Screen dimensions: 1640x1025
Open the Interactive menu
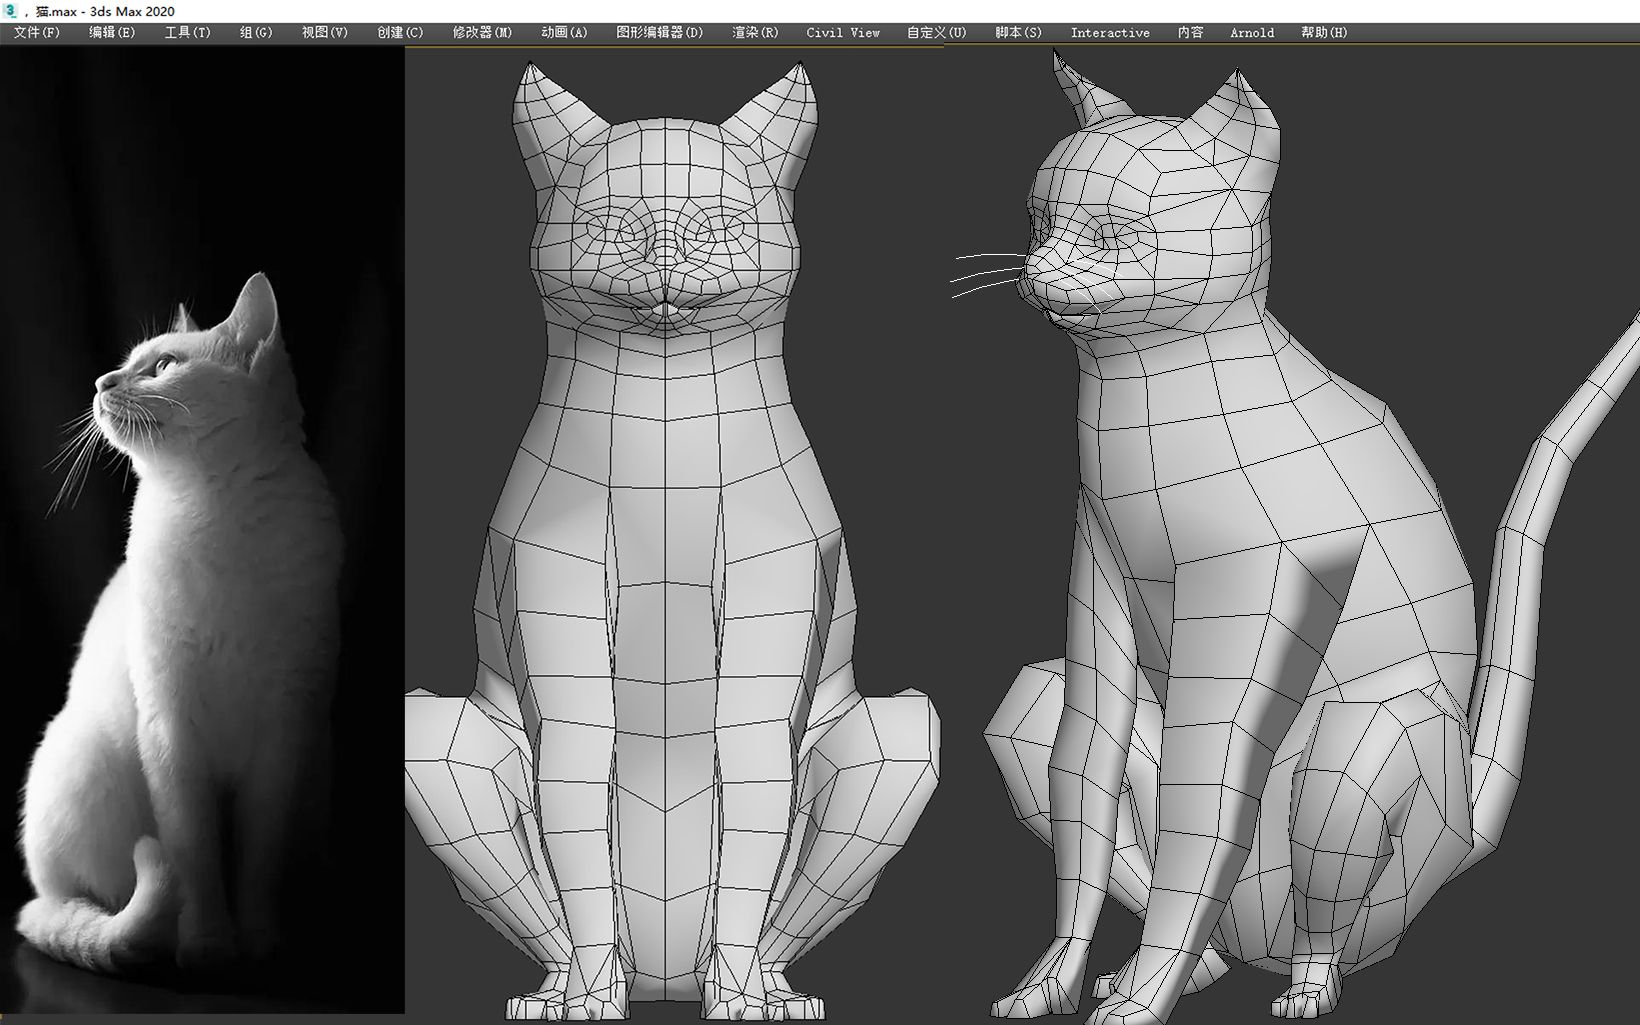tap(1110, 32)
